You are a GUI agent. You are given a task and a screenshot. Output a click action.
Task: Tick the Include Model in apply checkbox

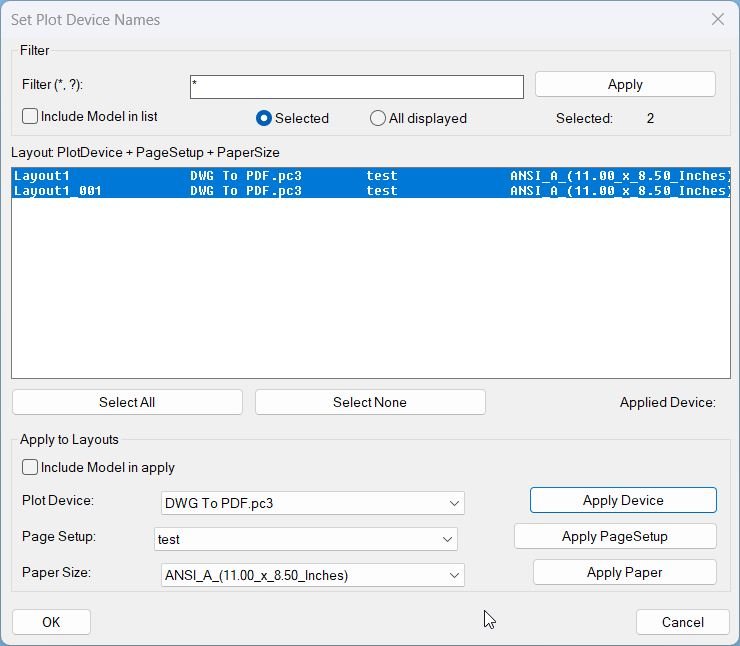[30, 467]
